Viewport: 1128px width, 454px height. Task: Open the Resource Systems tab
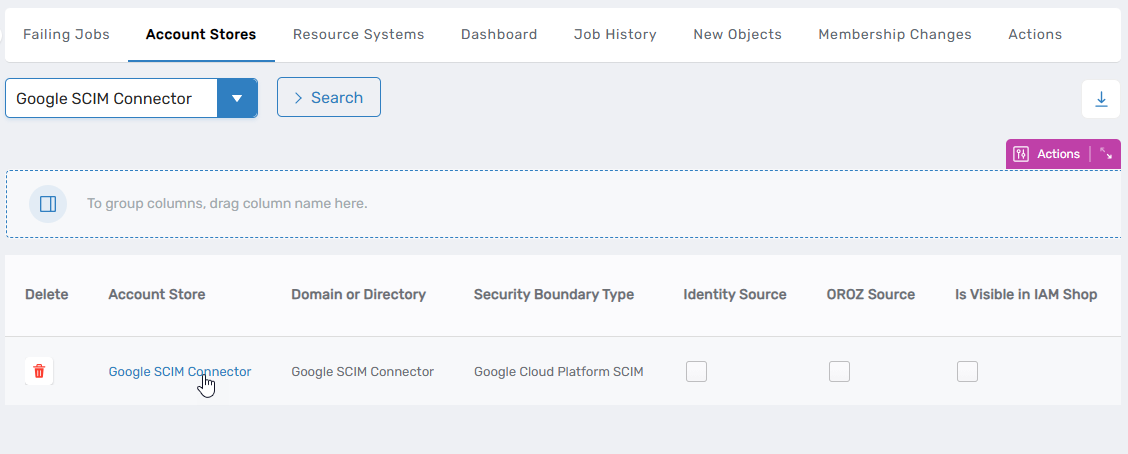pyautogui.click(x=358, y=34)
